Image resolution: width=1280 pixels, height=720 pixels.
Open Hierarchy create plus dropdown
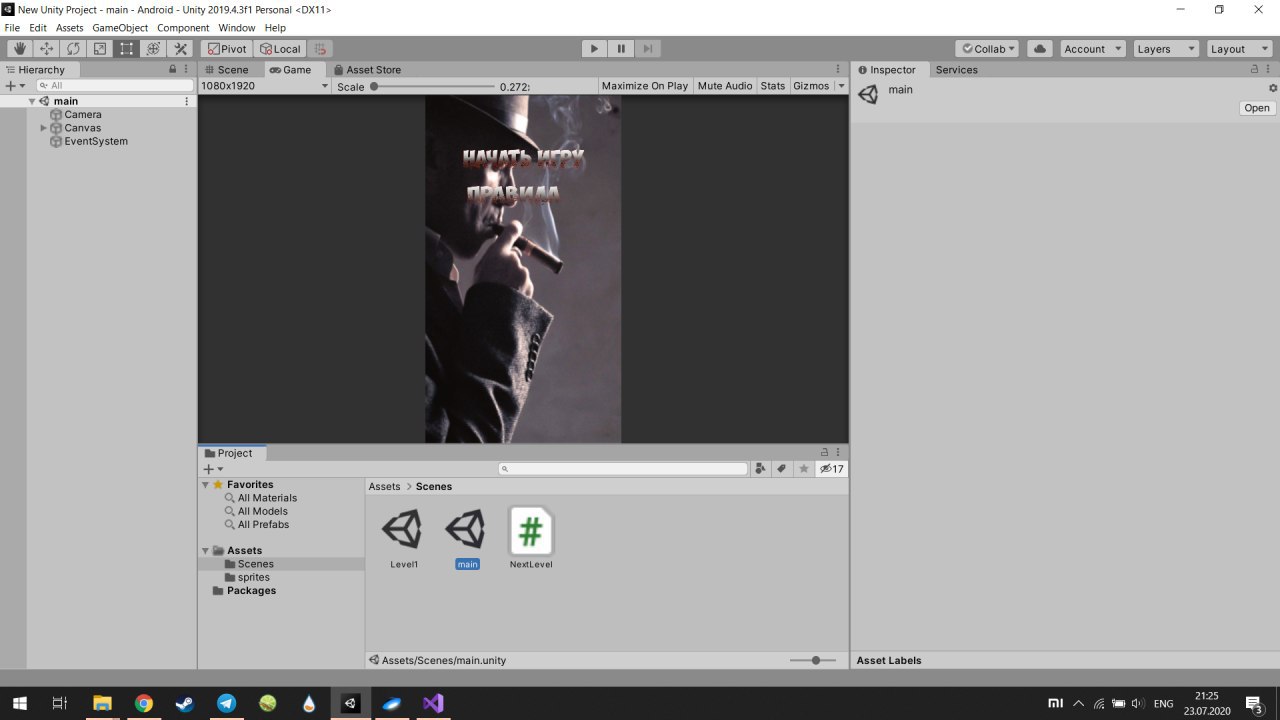pos(14,86)
